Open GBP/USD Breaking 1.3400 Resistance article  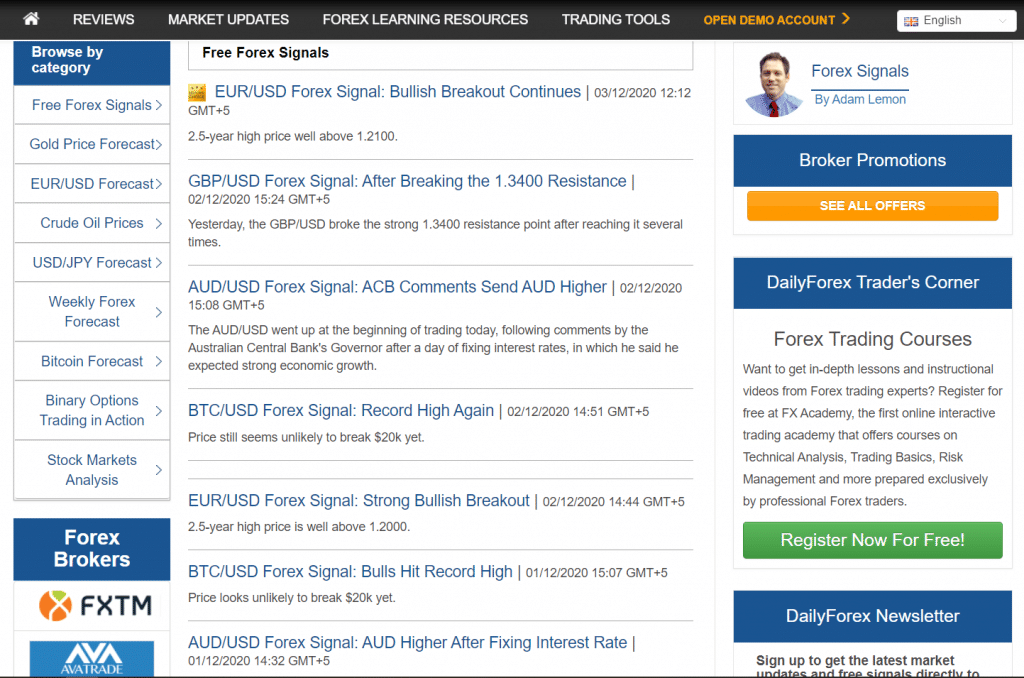[x=407, y=181]
